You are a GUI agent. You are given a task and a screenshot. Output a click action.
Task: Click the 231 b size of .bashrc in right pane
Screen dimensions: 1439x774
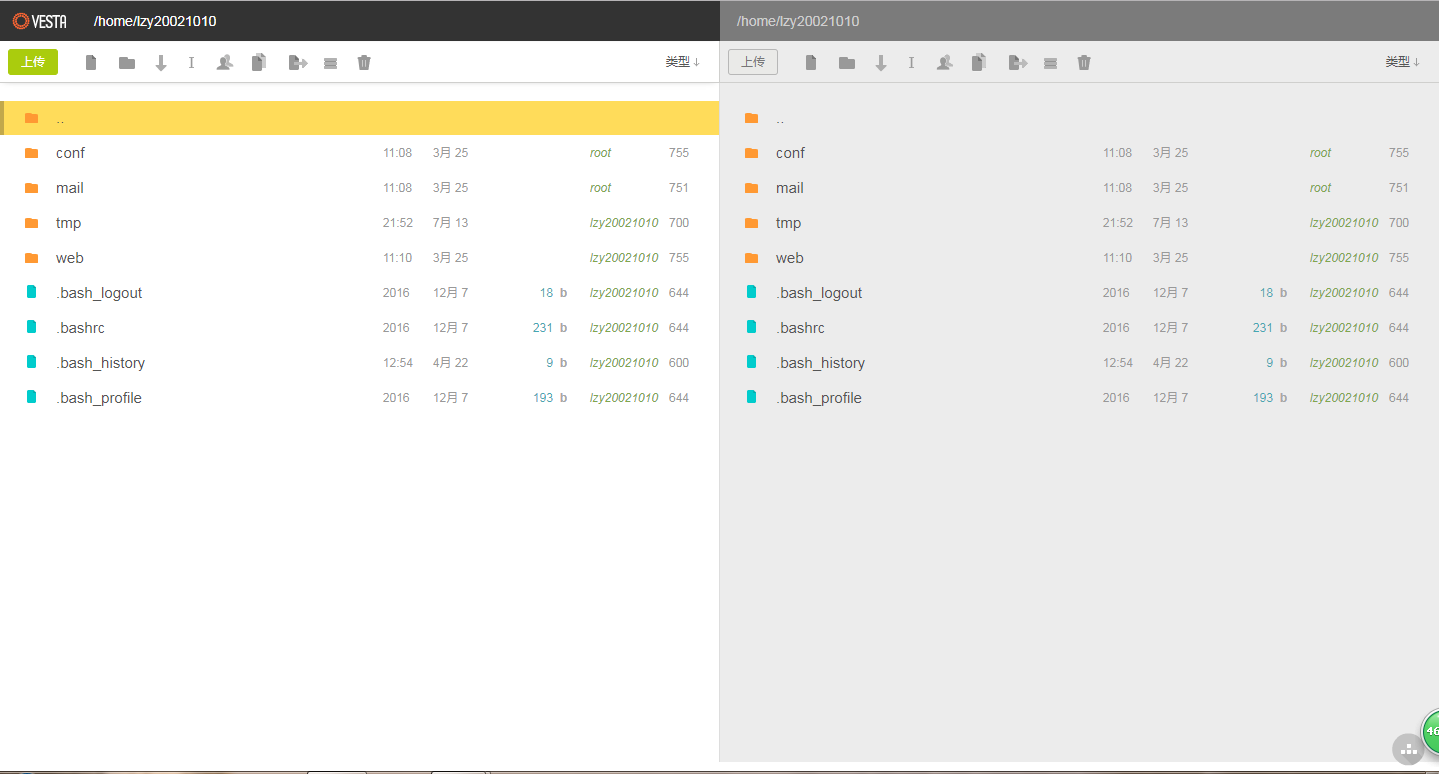click(x=1270, y=328)
